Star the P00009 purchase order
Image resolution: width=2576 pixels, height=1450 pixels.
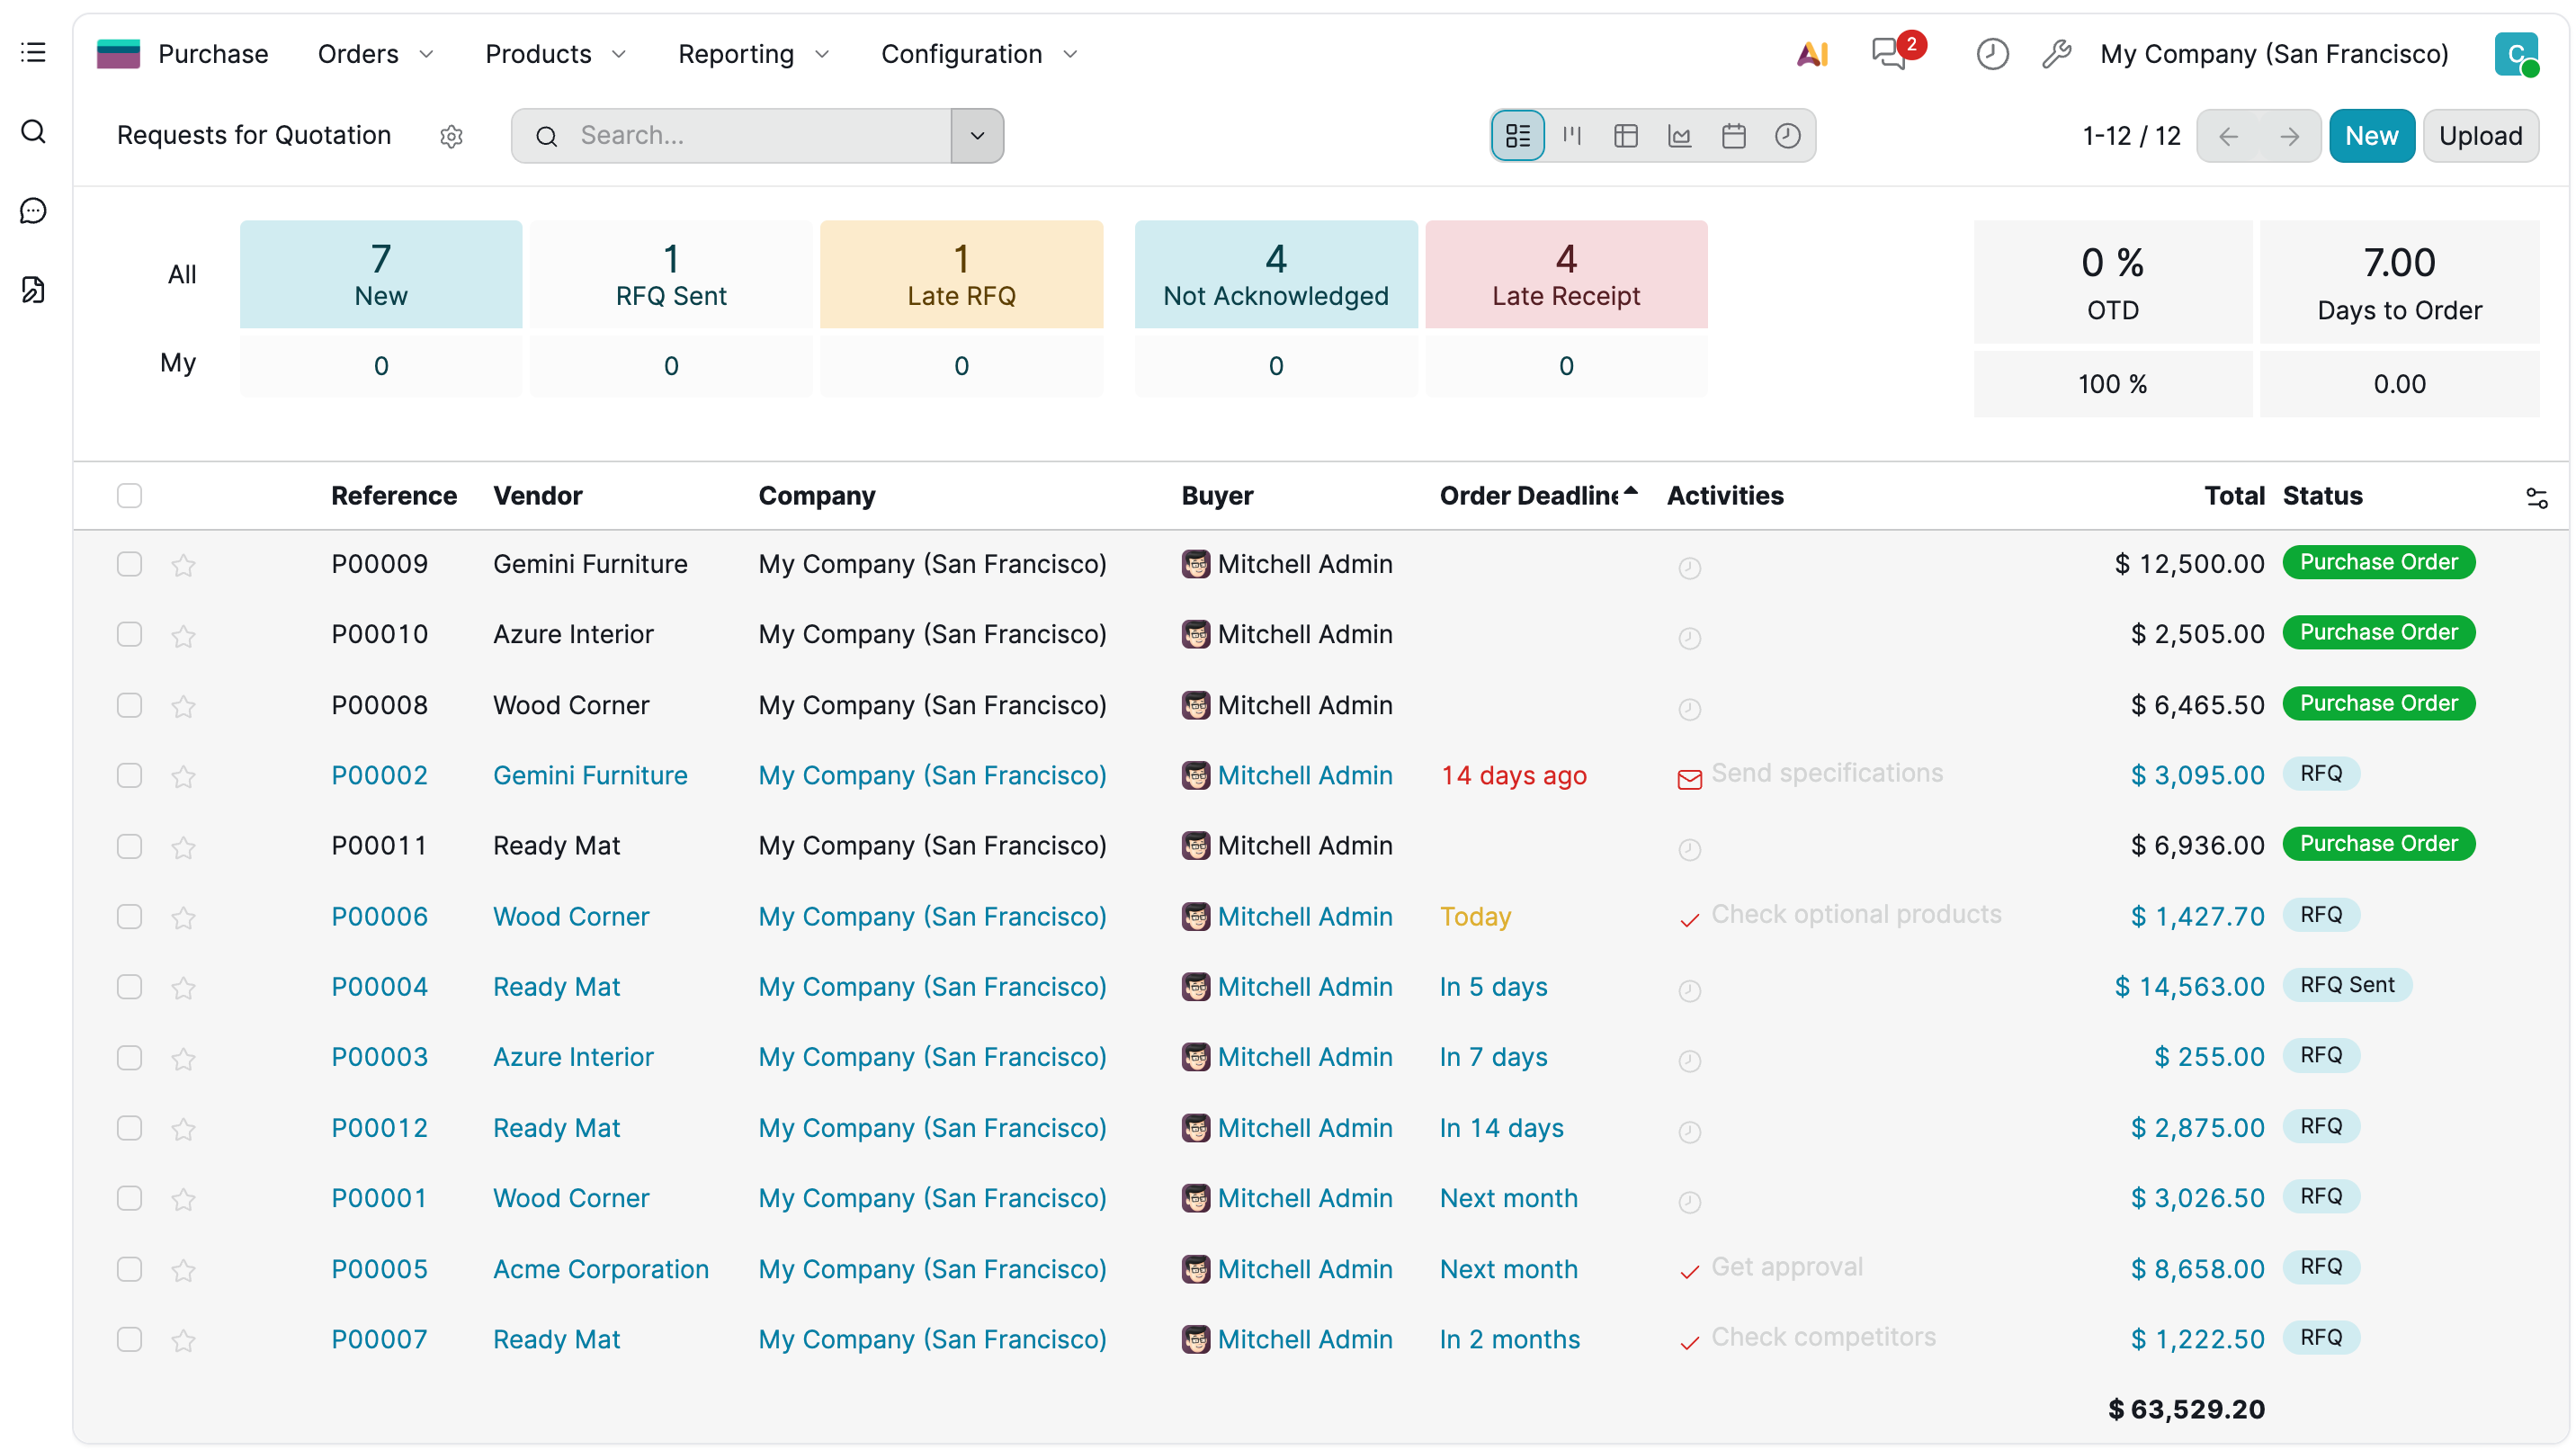tap(183, 565)
